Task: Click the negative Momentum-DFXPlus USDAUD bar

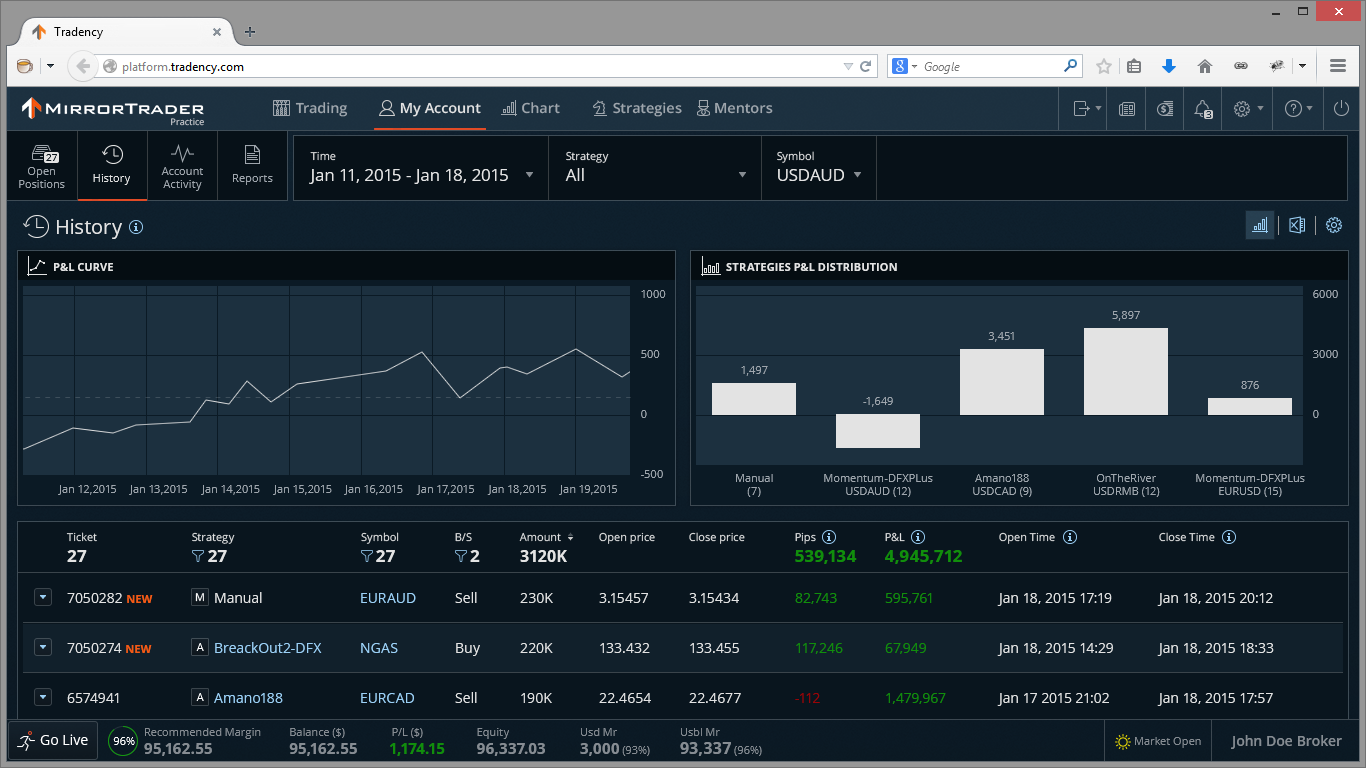Action: [878, 431]
